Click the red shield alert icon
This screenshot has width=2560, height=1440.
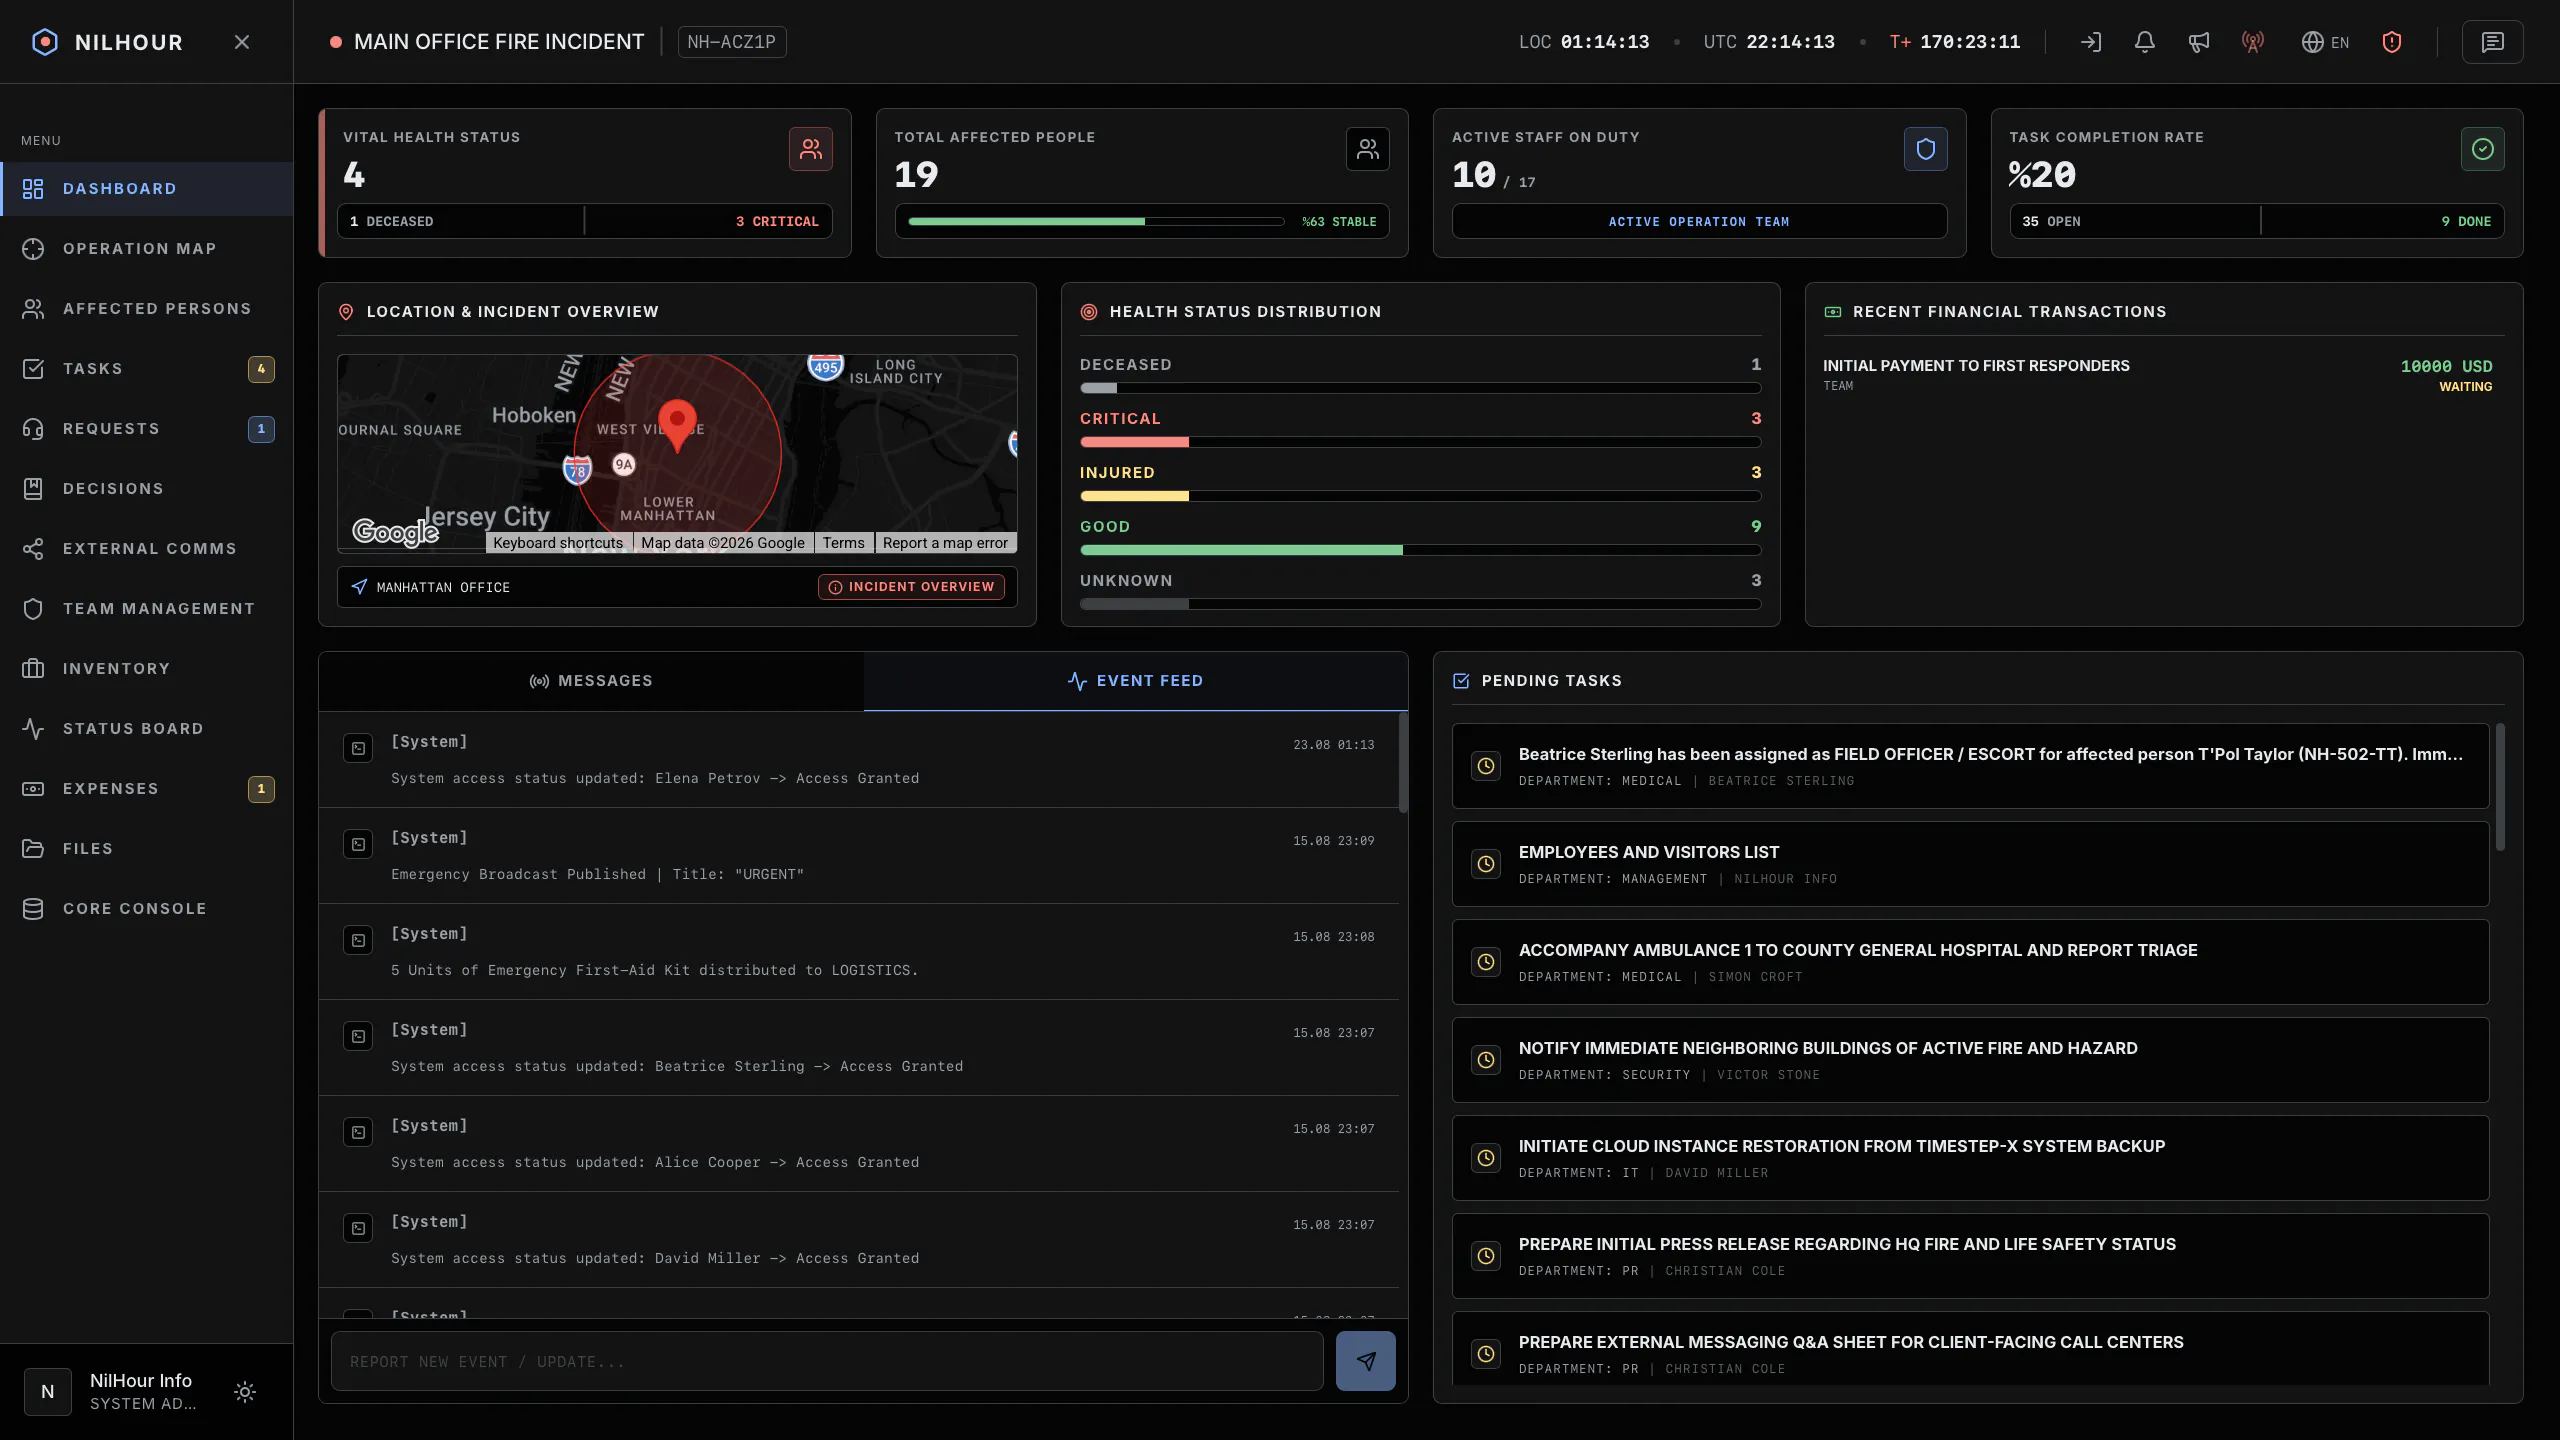pyautogui.click(x=2392, y=42)
